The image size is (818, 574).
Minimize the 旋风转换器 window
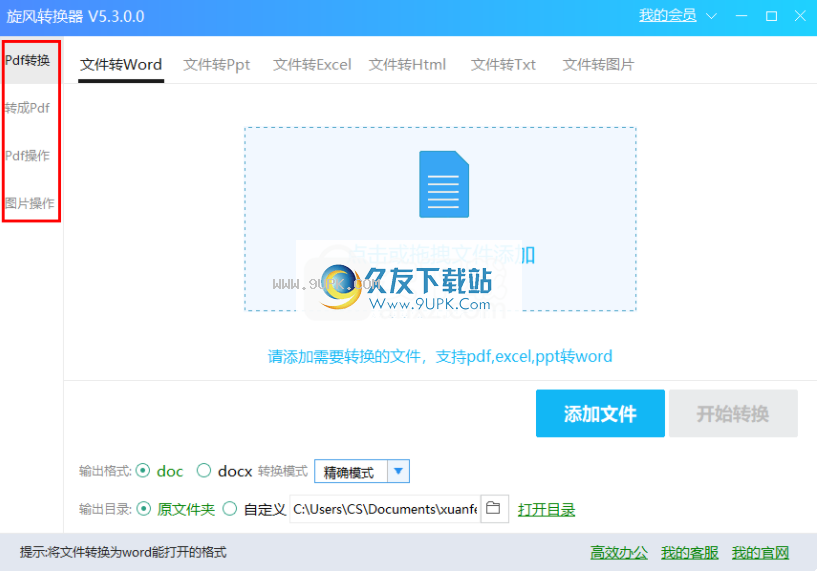(741, 16)
